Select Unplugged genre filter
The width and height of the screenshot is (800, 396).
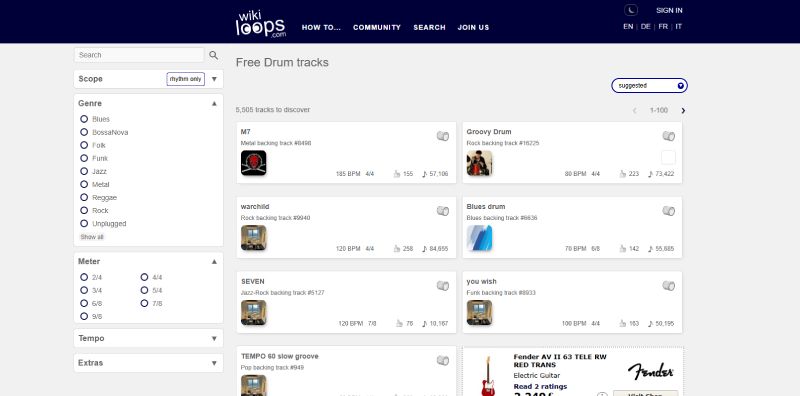[x=84, y=224]
